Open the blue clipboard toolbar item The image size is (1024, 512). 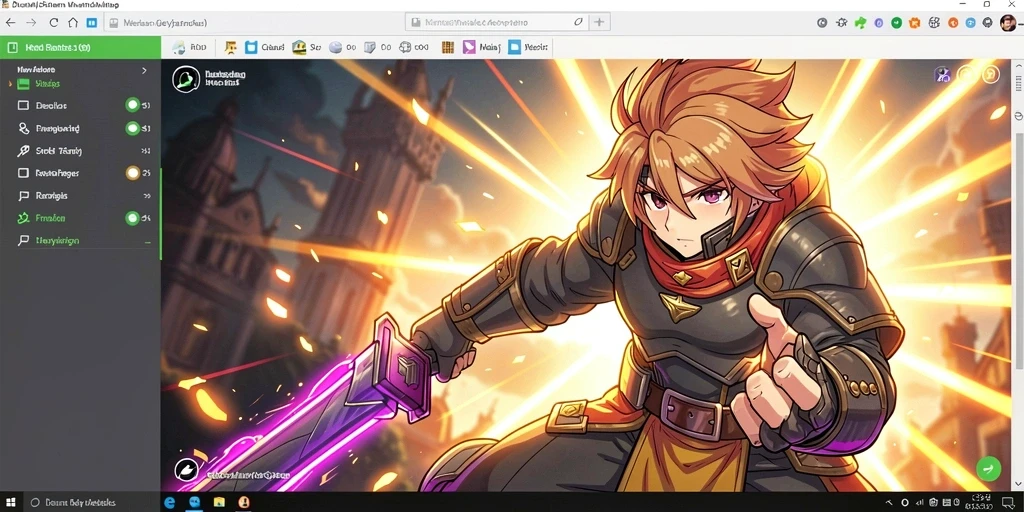click(x=264, y=47)
